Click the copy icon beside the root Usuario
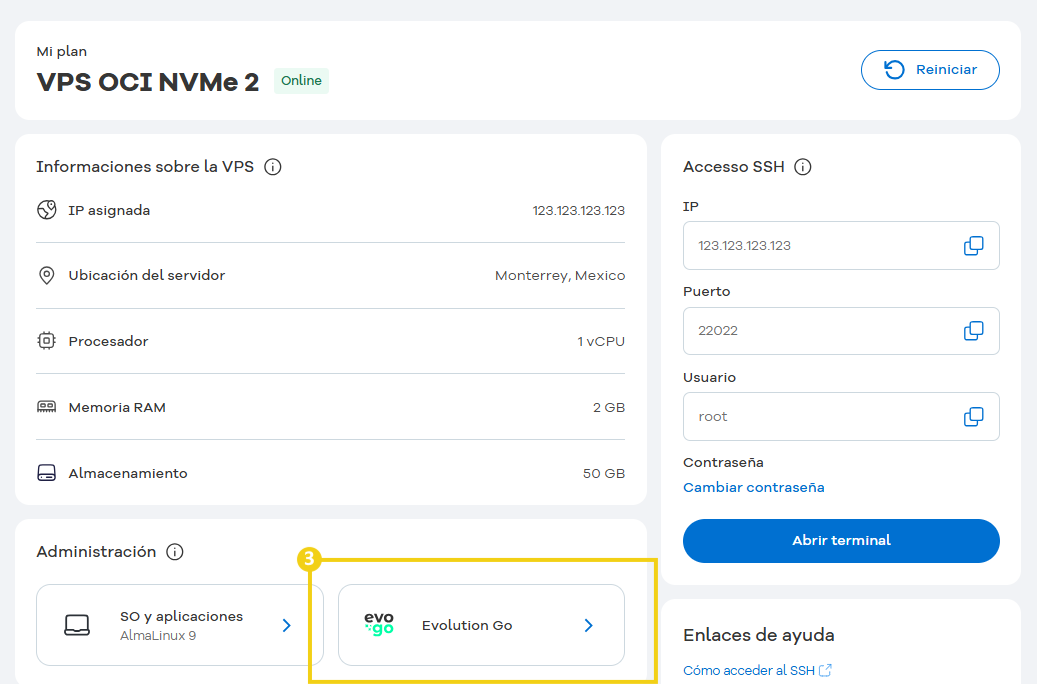 tap(972, 416)
